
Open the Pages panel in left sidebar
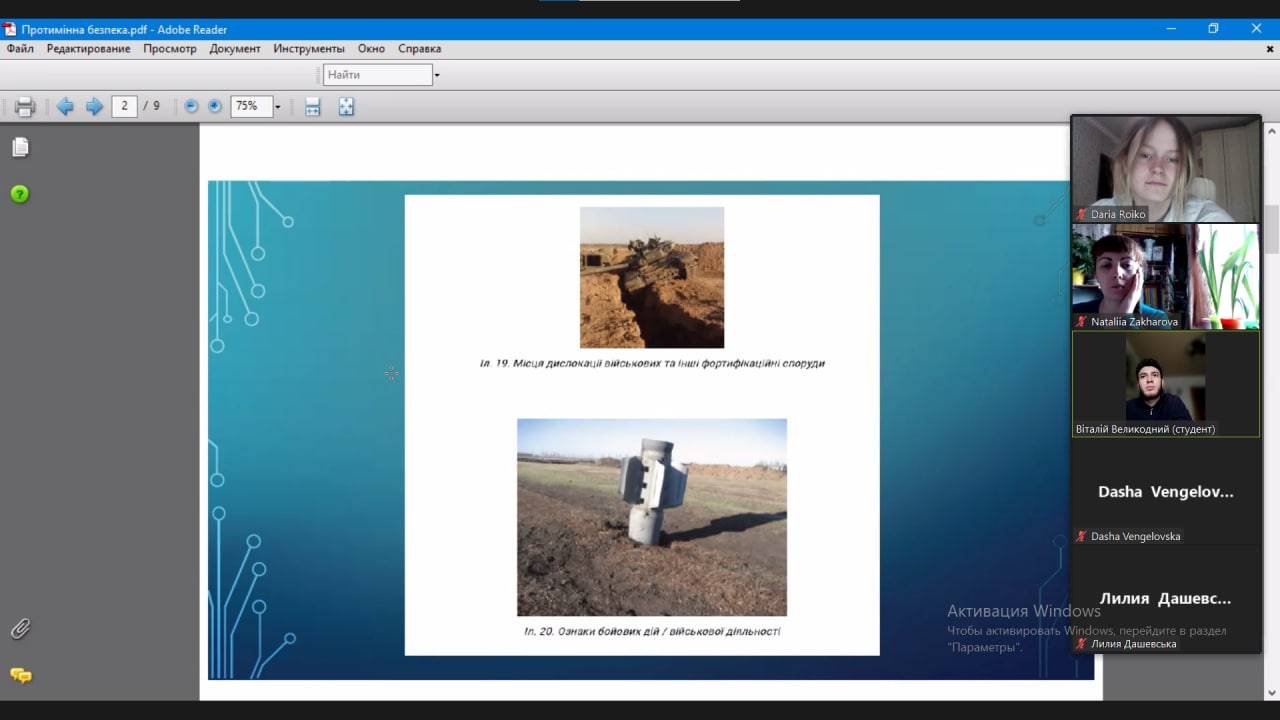[20, 148]
